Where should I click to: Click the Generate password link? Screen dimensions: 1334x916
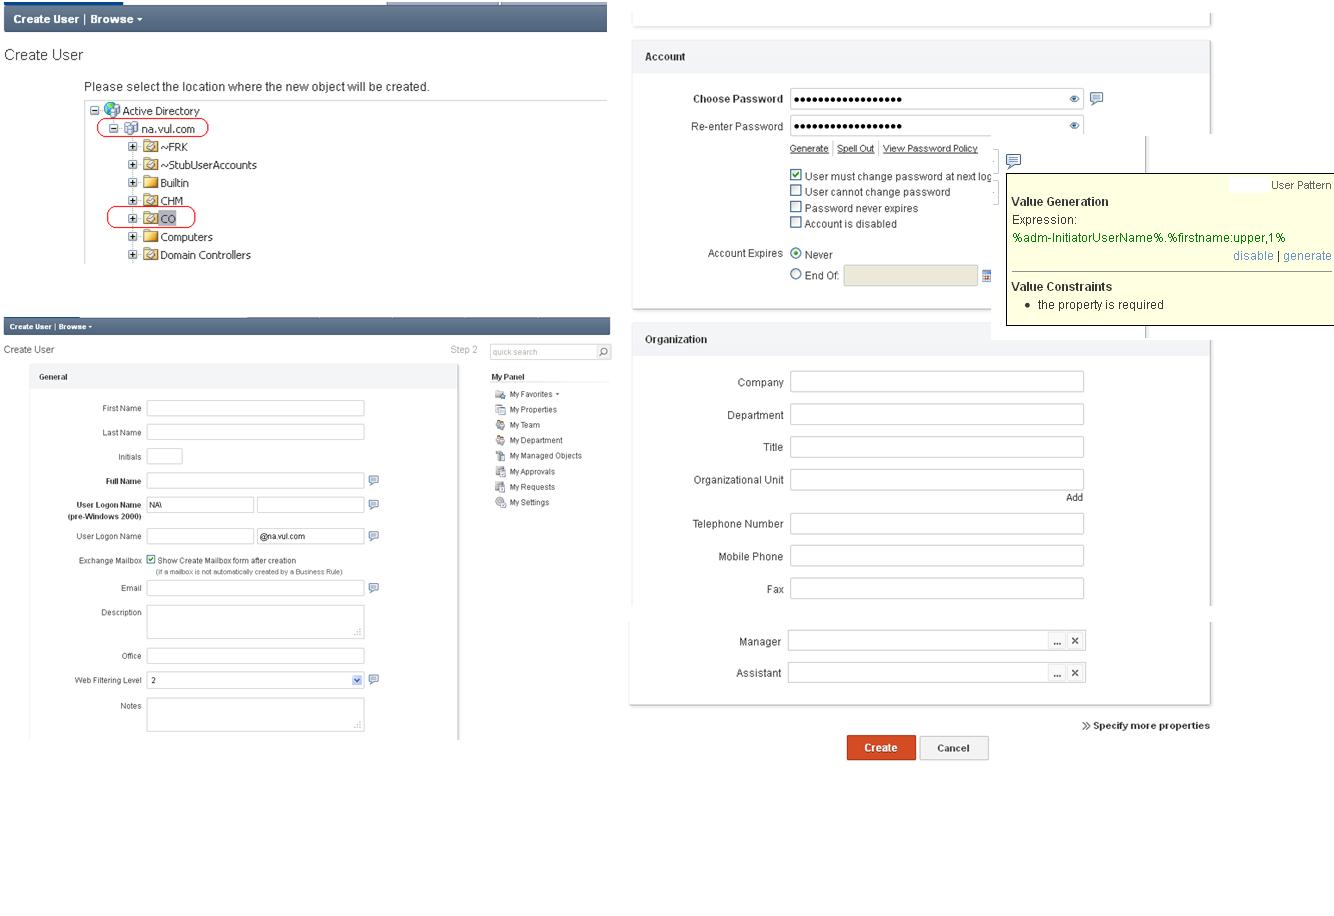pos(809,148)
